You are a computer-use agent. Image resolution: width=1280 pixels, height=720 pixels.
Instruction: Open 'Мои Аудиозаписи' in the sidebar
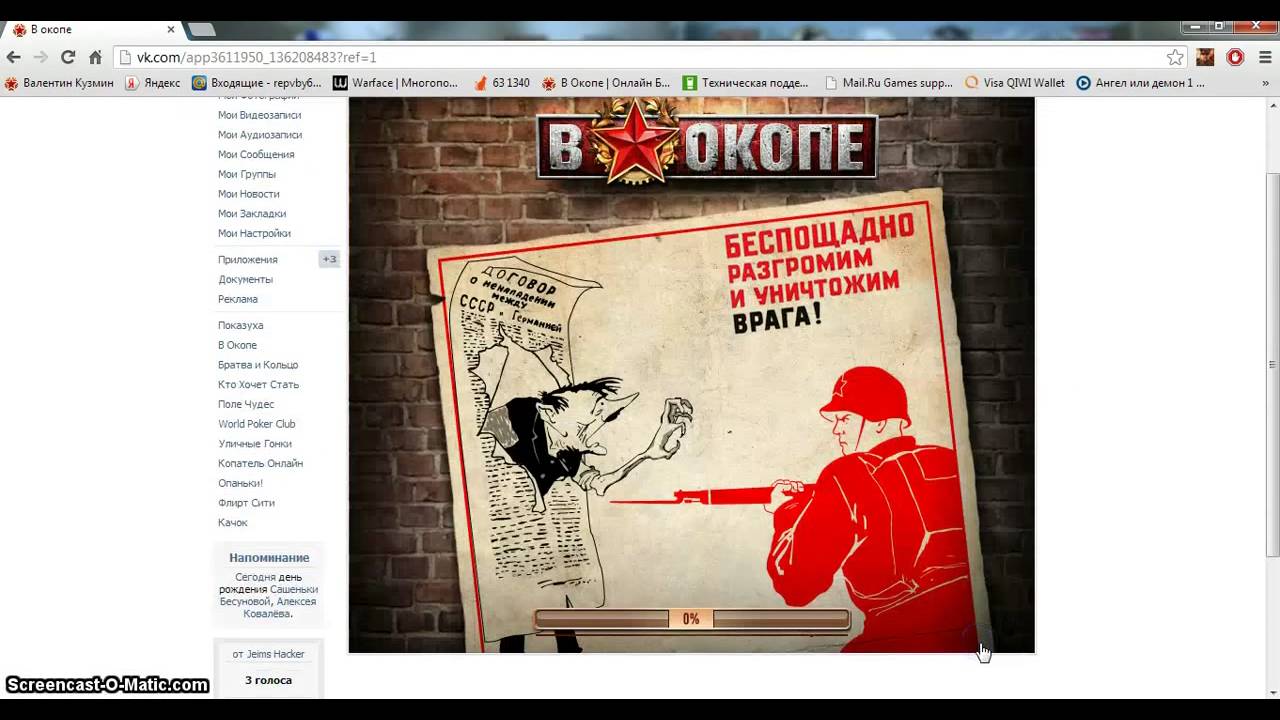pos(260,135)
